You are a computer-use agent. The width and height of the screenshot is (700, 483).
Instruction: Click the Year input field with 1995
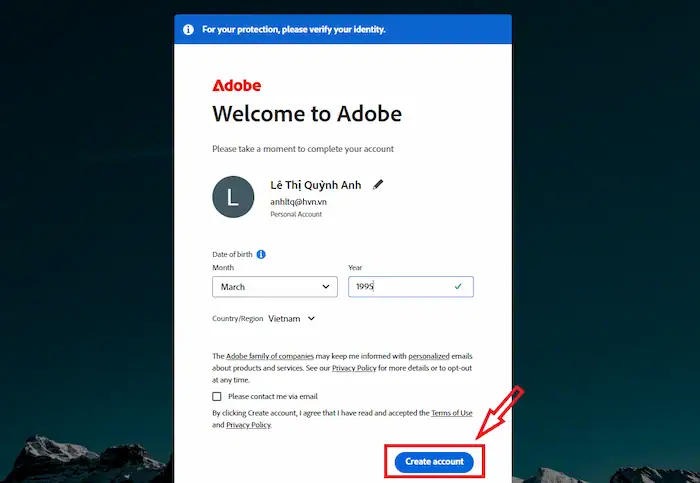(411, 287)
